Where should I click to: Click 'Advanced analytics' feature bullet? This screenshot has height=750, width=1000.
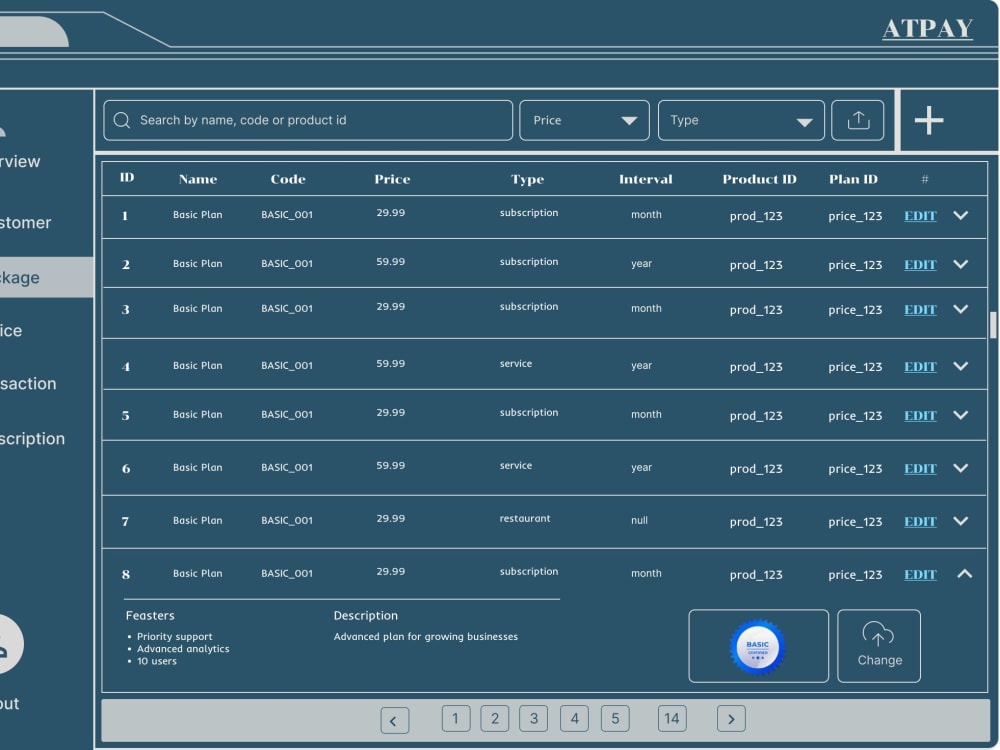(182, 649)
